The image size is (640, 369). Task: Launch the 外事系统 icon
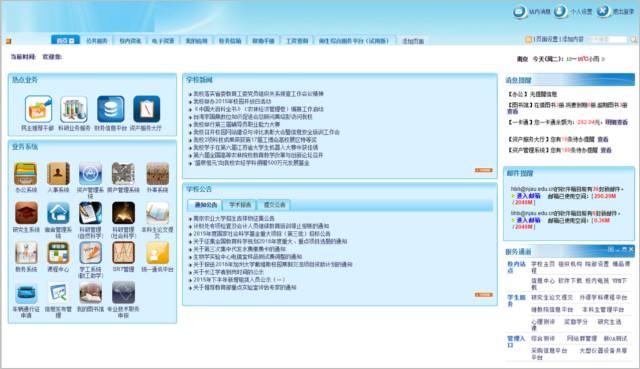[x=158, y=173]
